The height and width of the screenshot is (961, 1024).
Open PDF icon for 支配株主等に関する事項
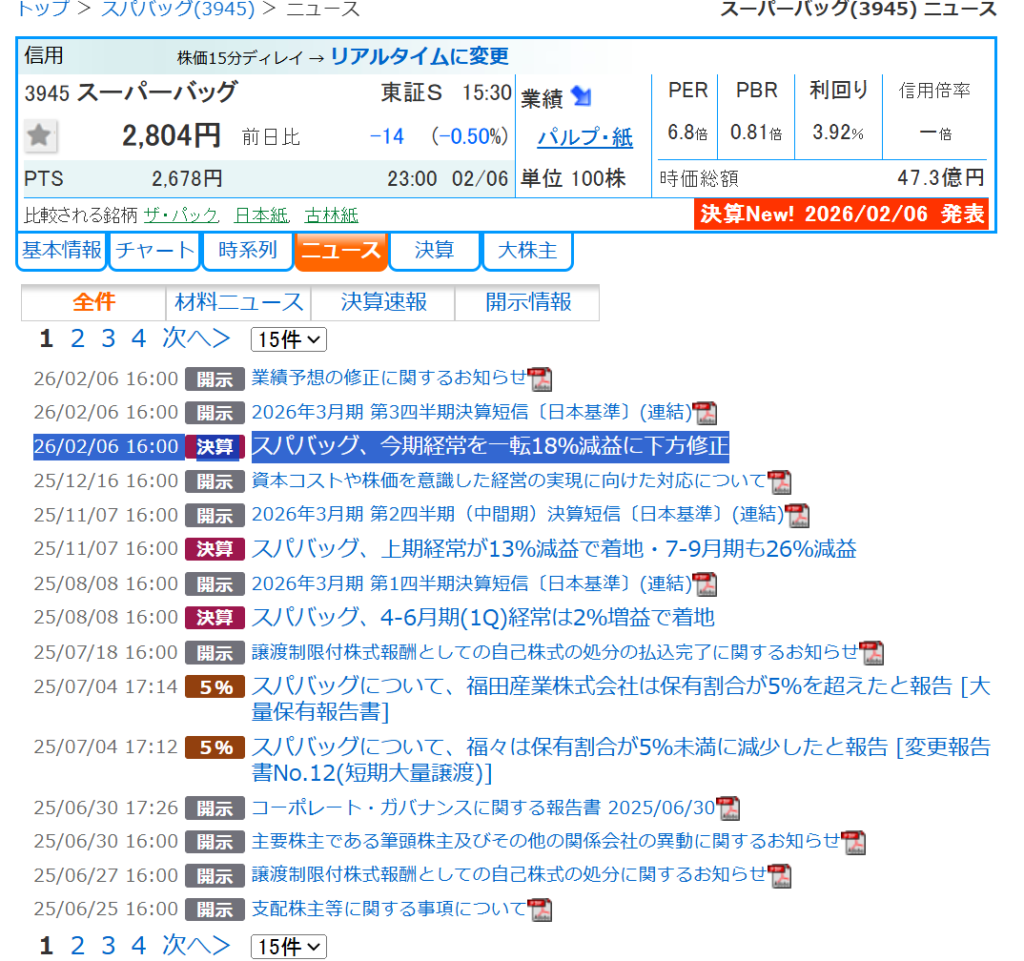coord(540,910)
